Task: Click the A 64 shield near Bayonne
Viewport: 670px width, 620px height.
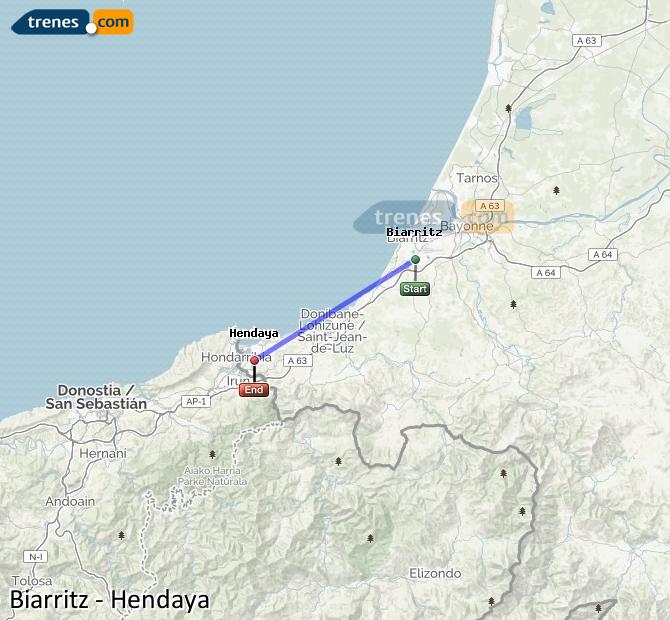Action: [546, 273]
